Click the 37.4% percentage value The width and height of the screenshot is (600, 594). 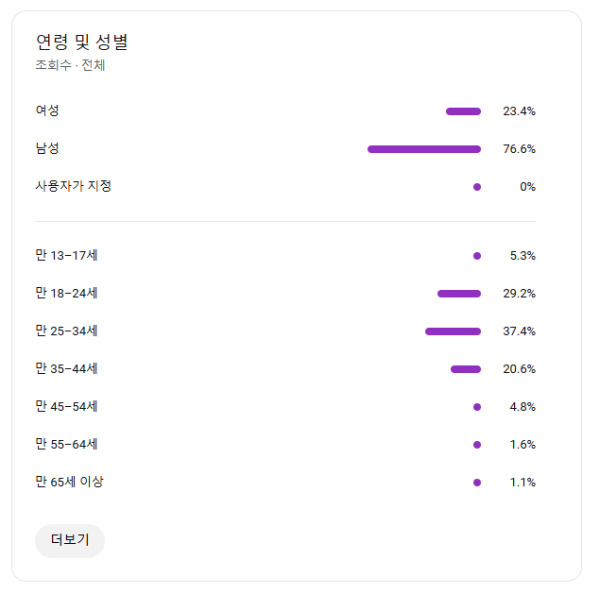coord(519,331)
